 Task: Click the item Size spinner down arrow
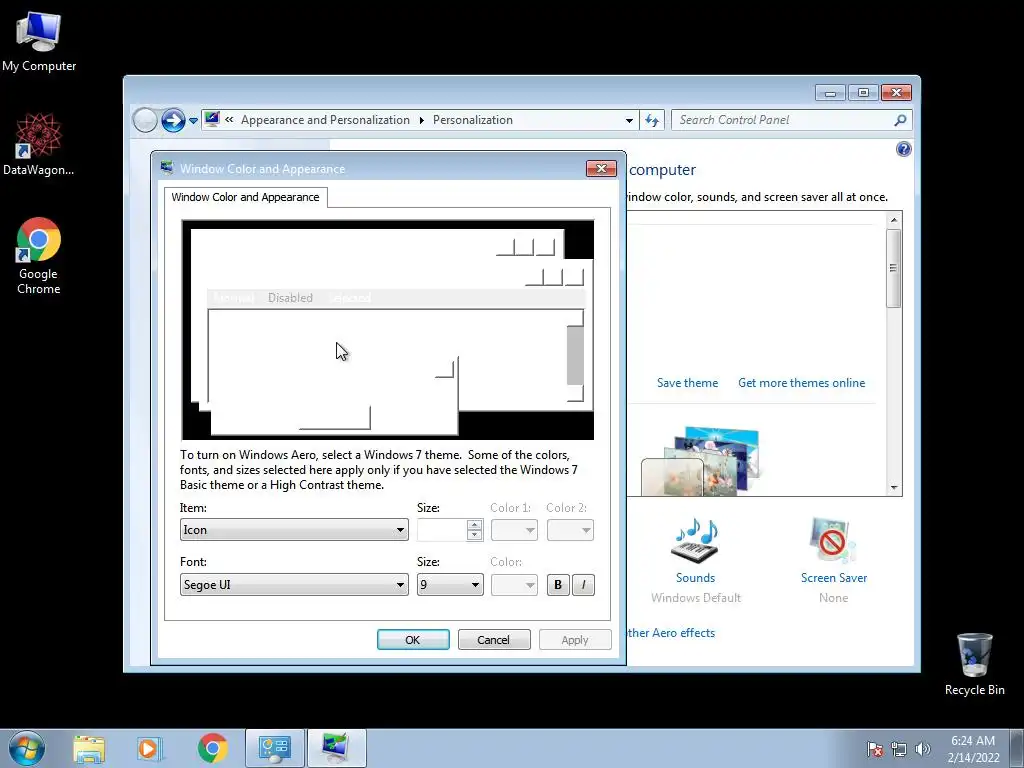pyautogui.click(x=475, y=535)
